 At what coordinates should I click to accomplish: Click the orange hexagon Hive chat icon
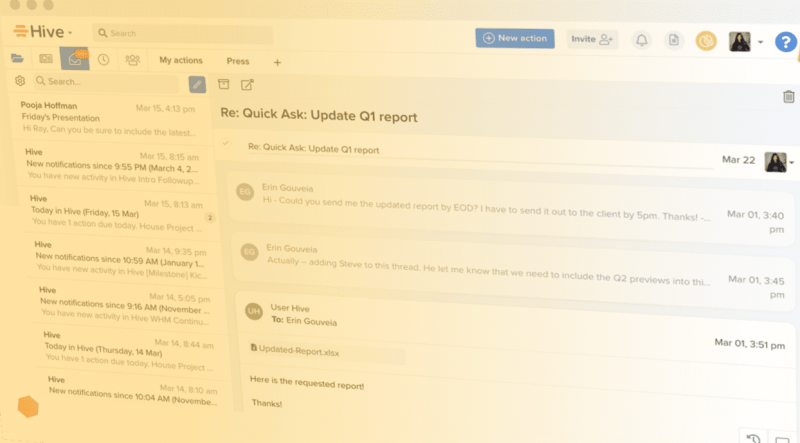coord(28,406)
